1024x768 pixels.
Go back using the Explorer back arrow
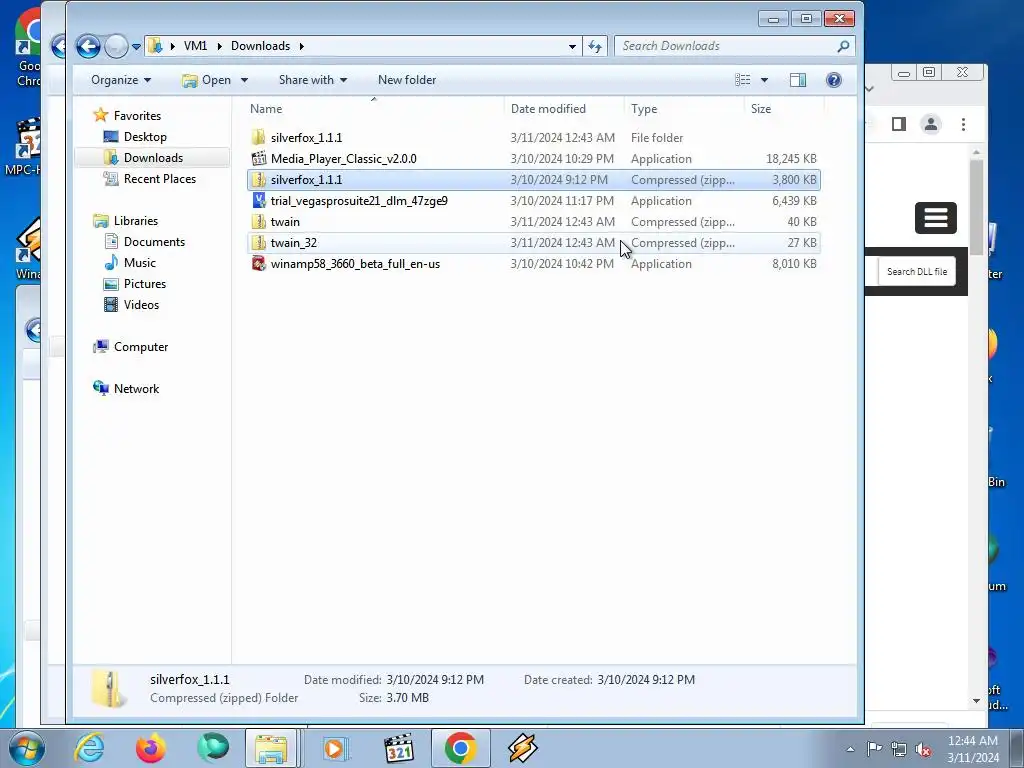tap(88, 46)
